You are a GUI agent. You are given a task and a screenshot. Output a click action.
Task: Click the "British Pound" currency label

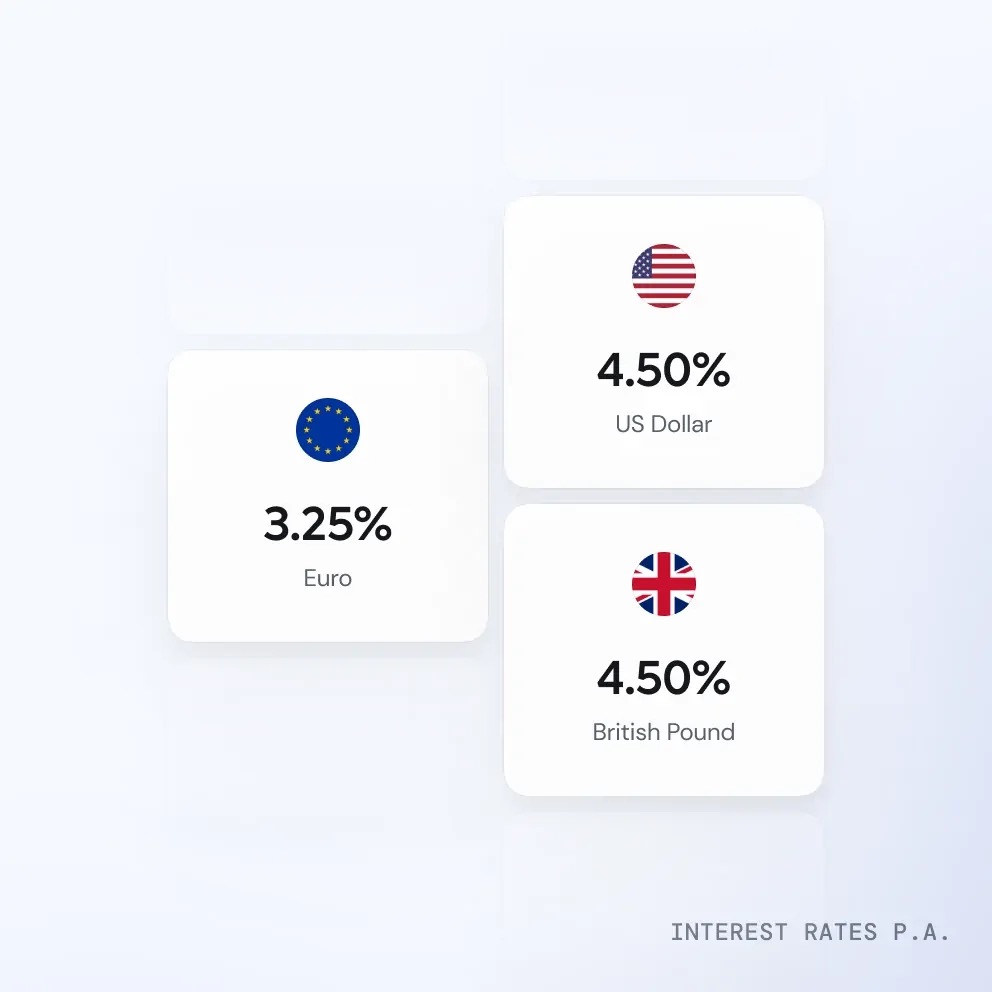[664, 732]
